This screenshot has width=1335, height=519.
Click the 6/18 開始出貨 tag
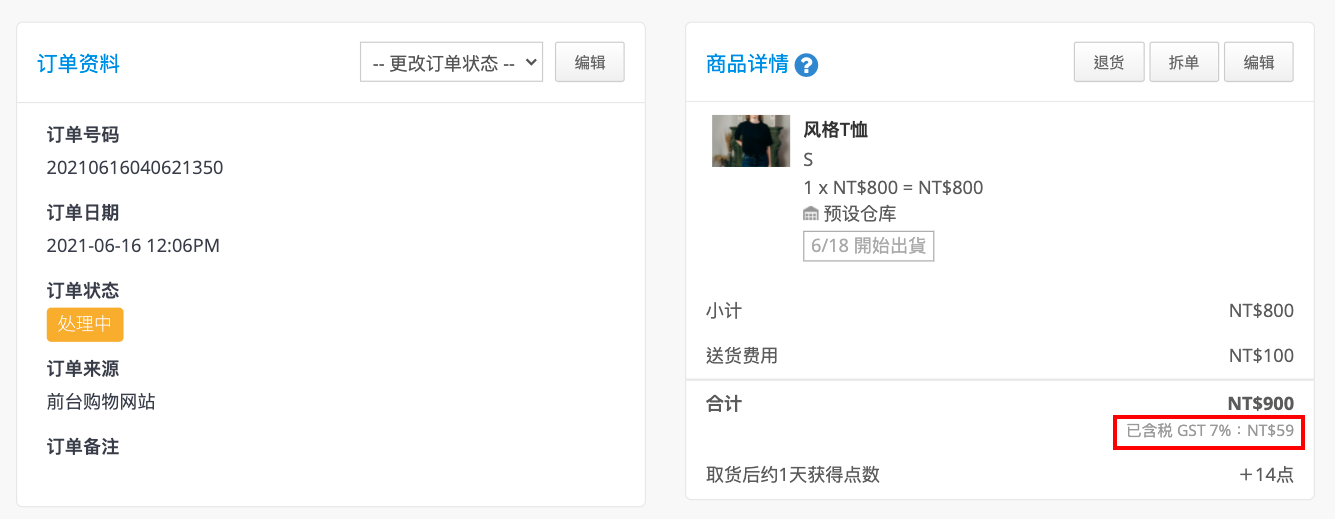tap(868, 245)
